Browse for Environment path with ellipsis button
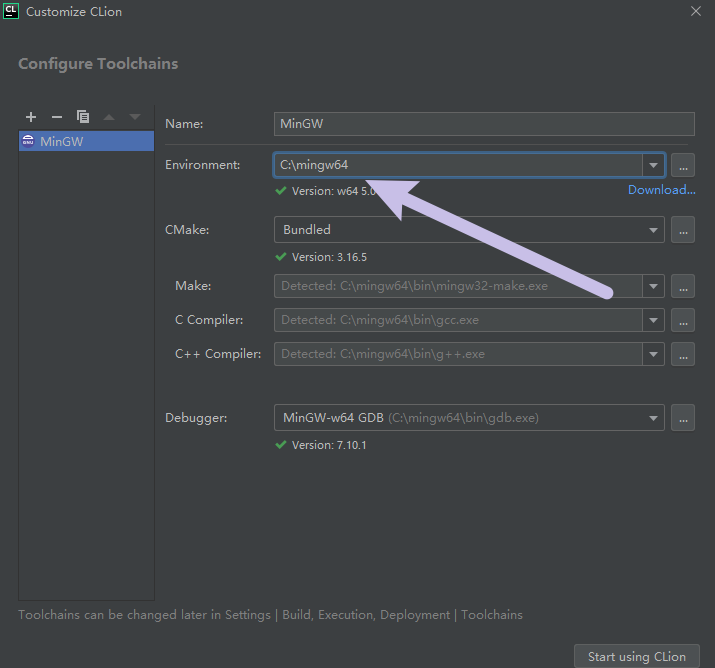 click(x=683, y=165)
